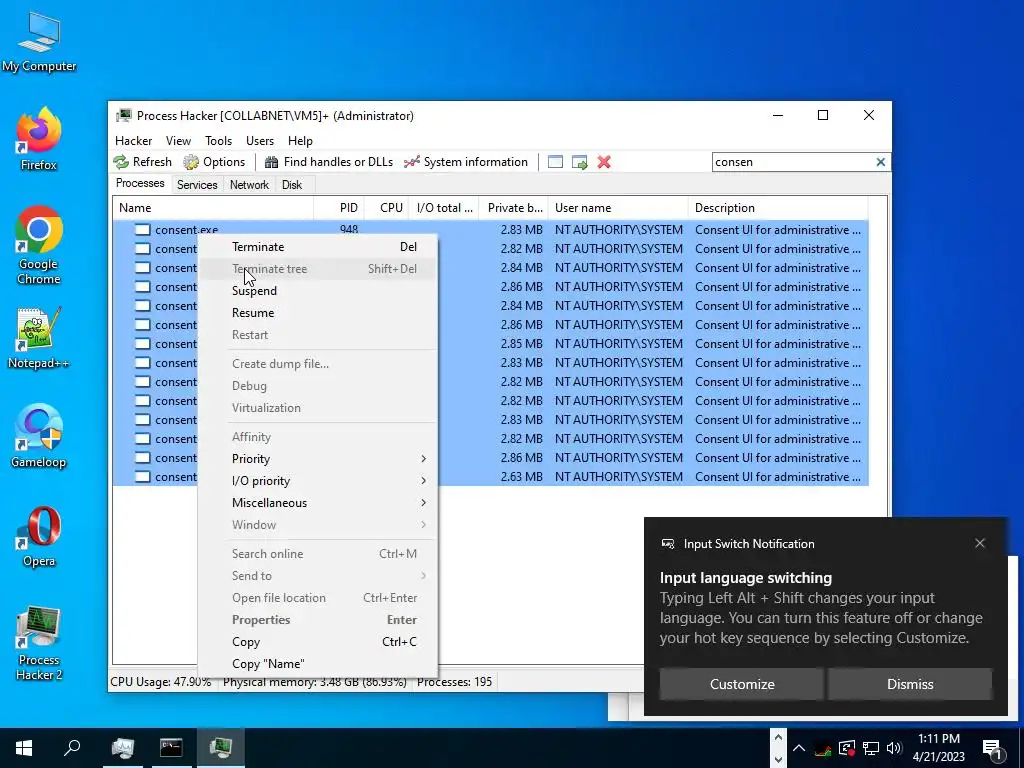This screenshot has height=768, width=1024.
Task: Click the I/O total column header
Action: pos(444,208)
